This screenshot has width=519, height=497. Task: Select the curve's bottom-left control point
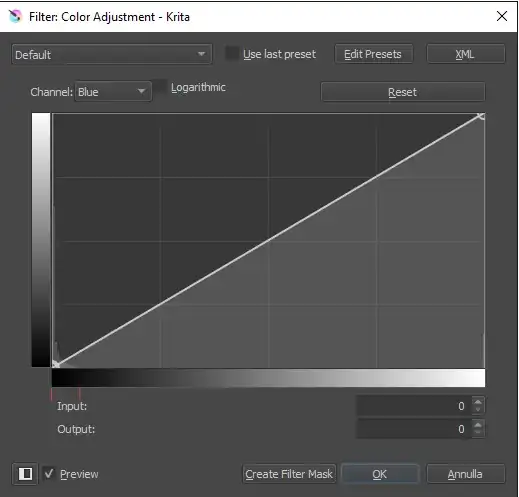(x=55, y=364)
